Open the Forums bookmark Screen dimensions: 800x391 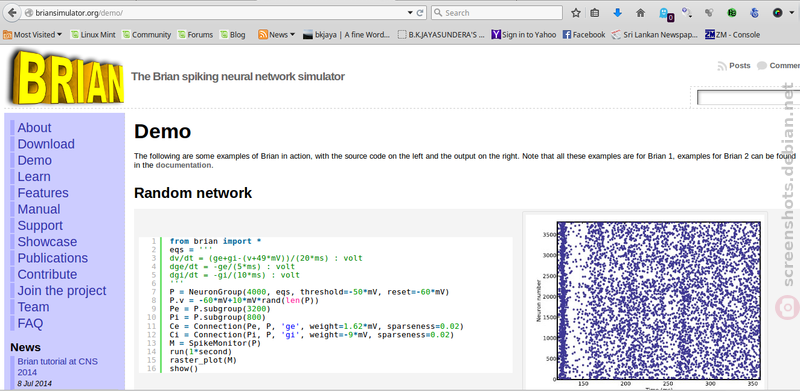coord(195,35)
